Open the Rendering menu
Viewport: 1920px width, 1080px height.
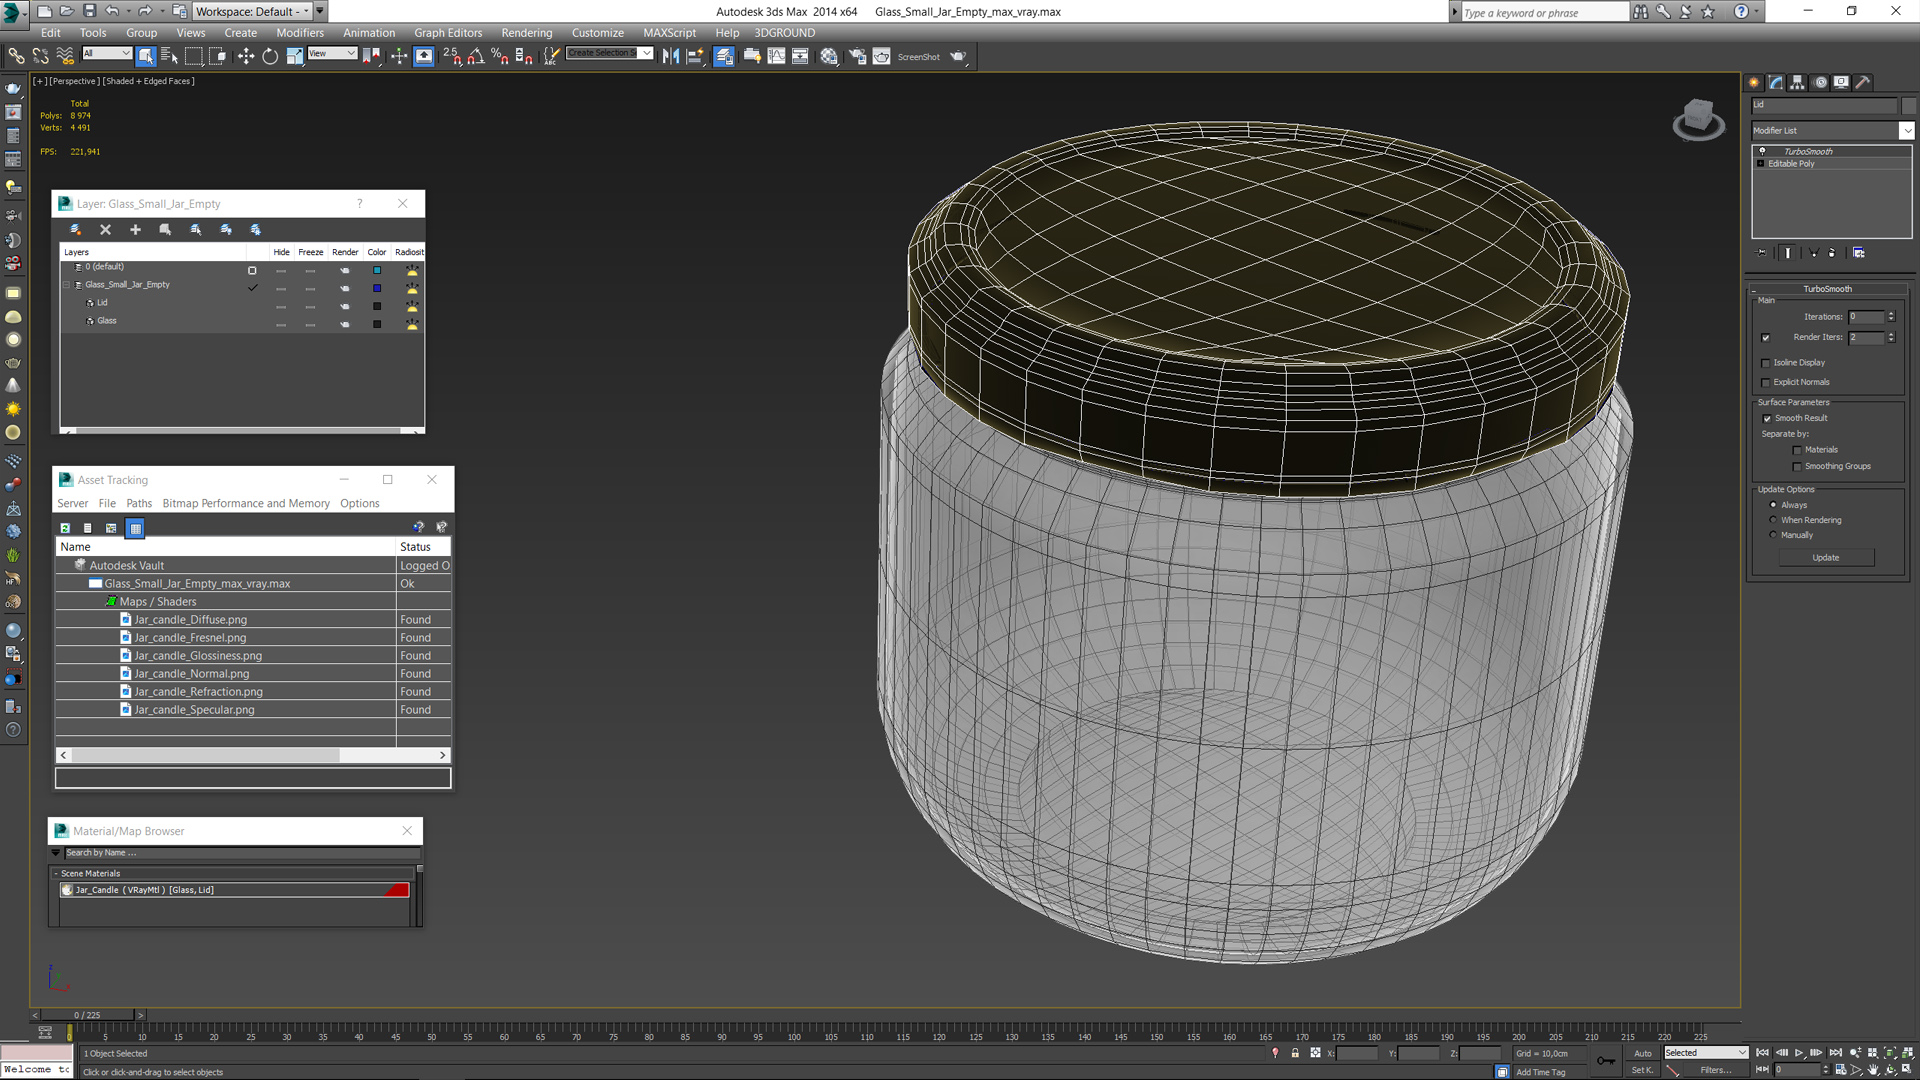[526, 33]
